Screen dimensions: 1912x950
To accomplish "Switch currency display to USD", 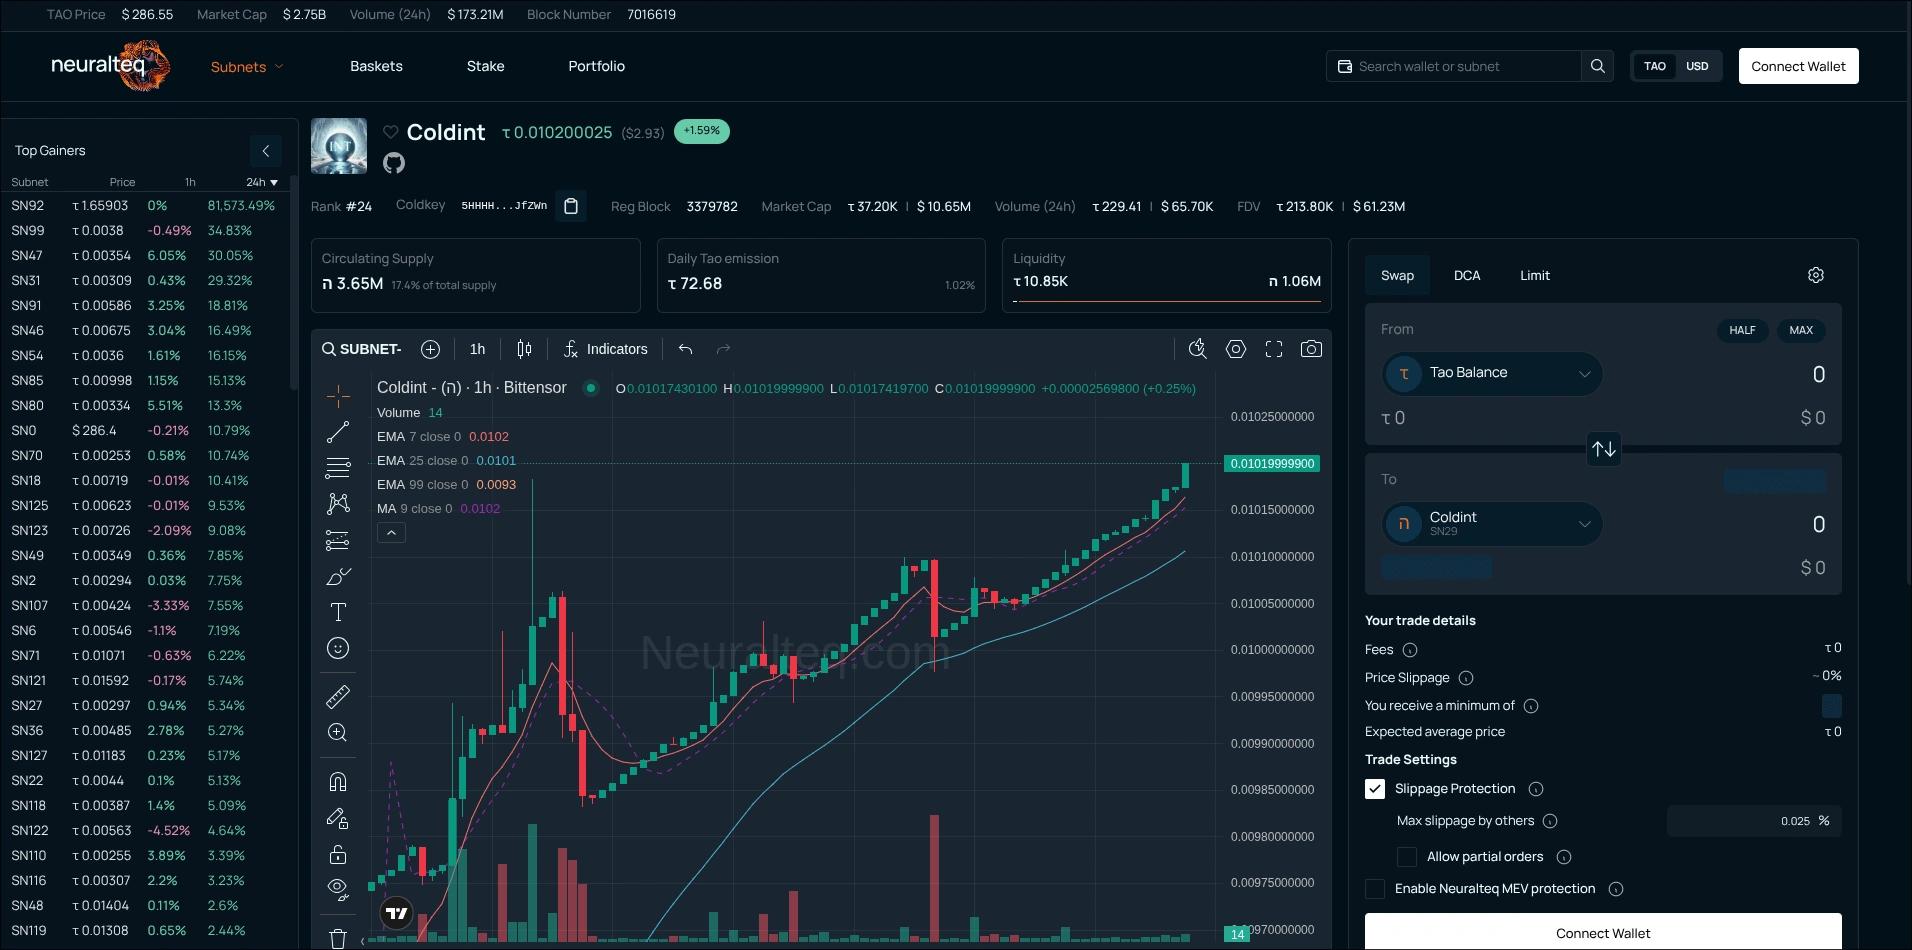I will click(x=1697, y=66).
